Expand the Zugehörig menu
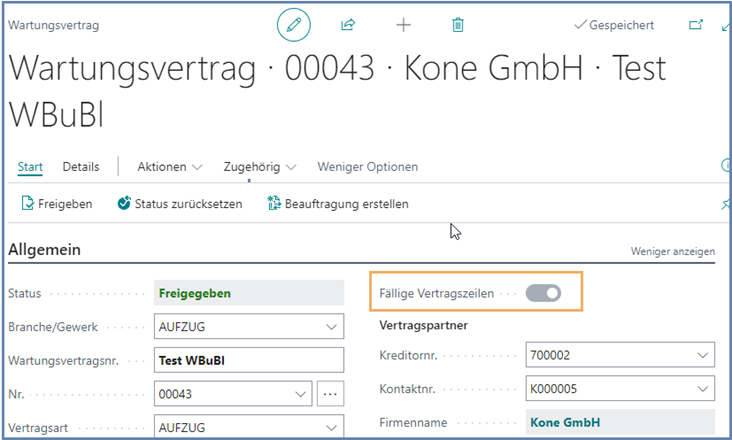The height and width of the screenshot is (440, 732). [x=260, y=167]
